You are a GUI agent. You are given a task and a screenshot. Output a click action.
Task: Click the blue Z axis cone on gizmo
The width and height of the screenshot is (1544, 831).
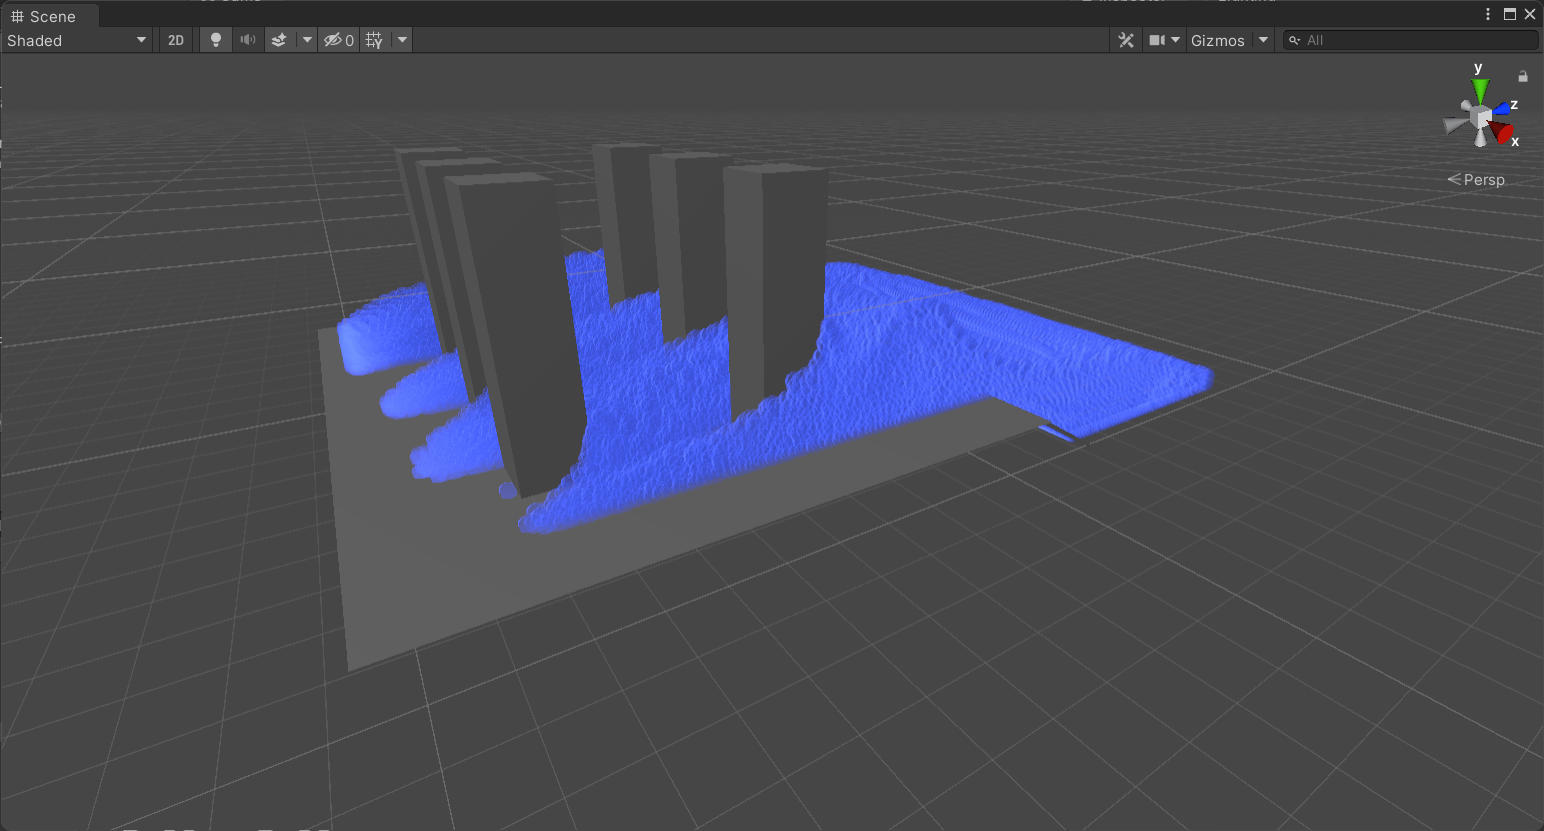coord(1501,108)
